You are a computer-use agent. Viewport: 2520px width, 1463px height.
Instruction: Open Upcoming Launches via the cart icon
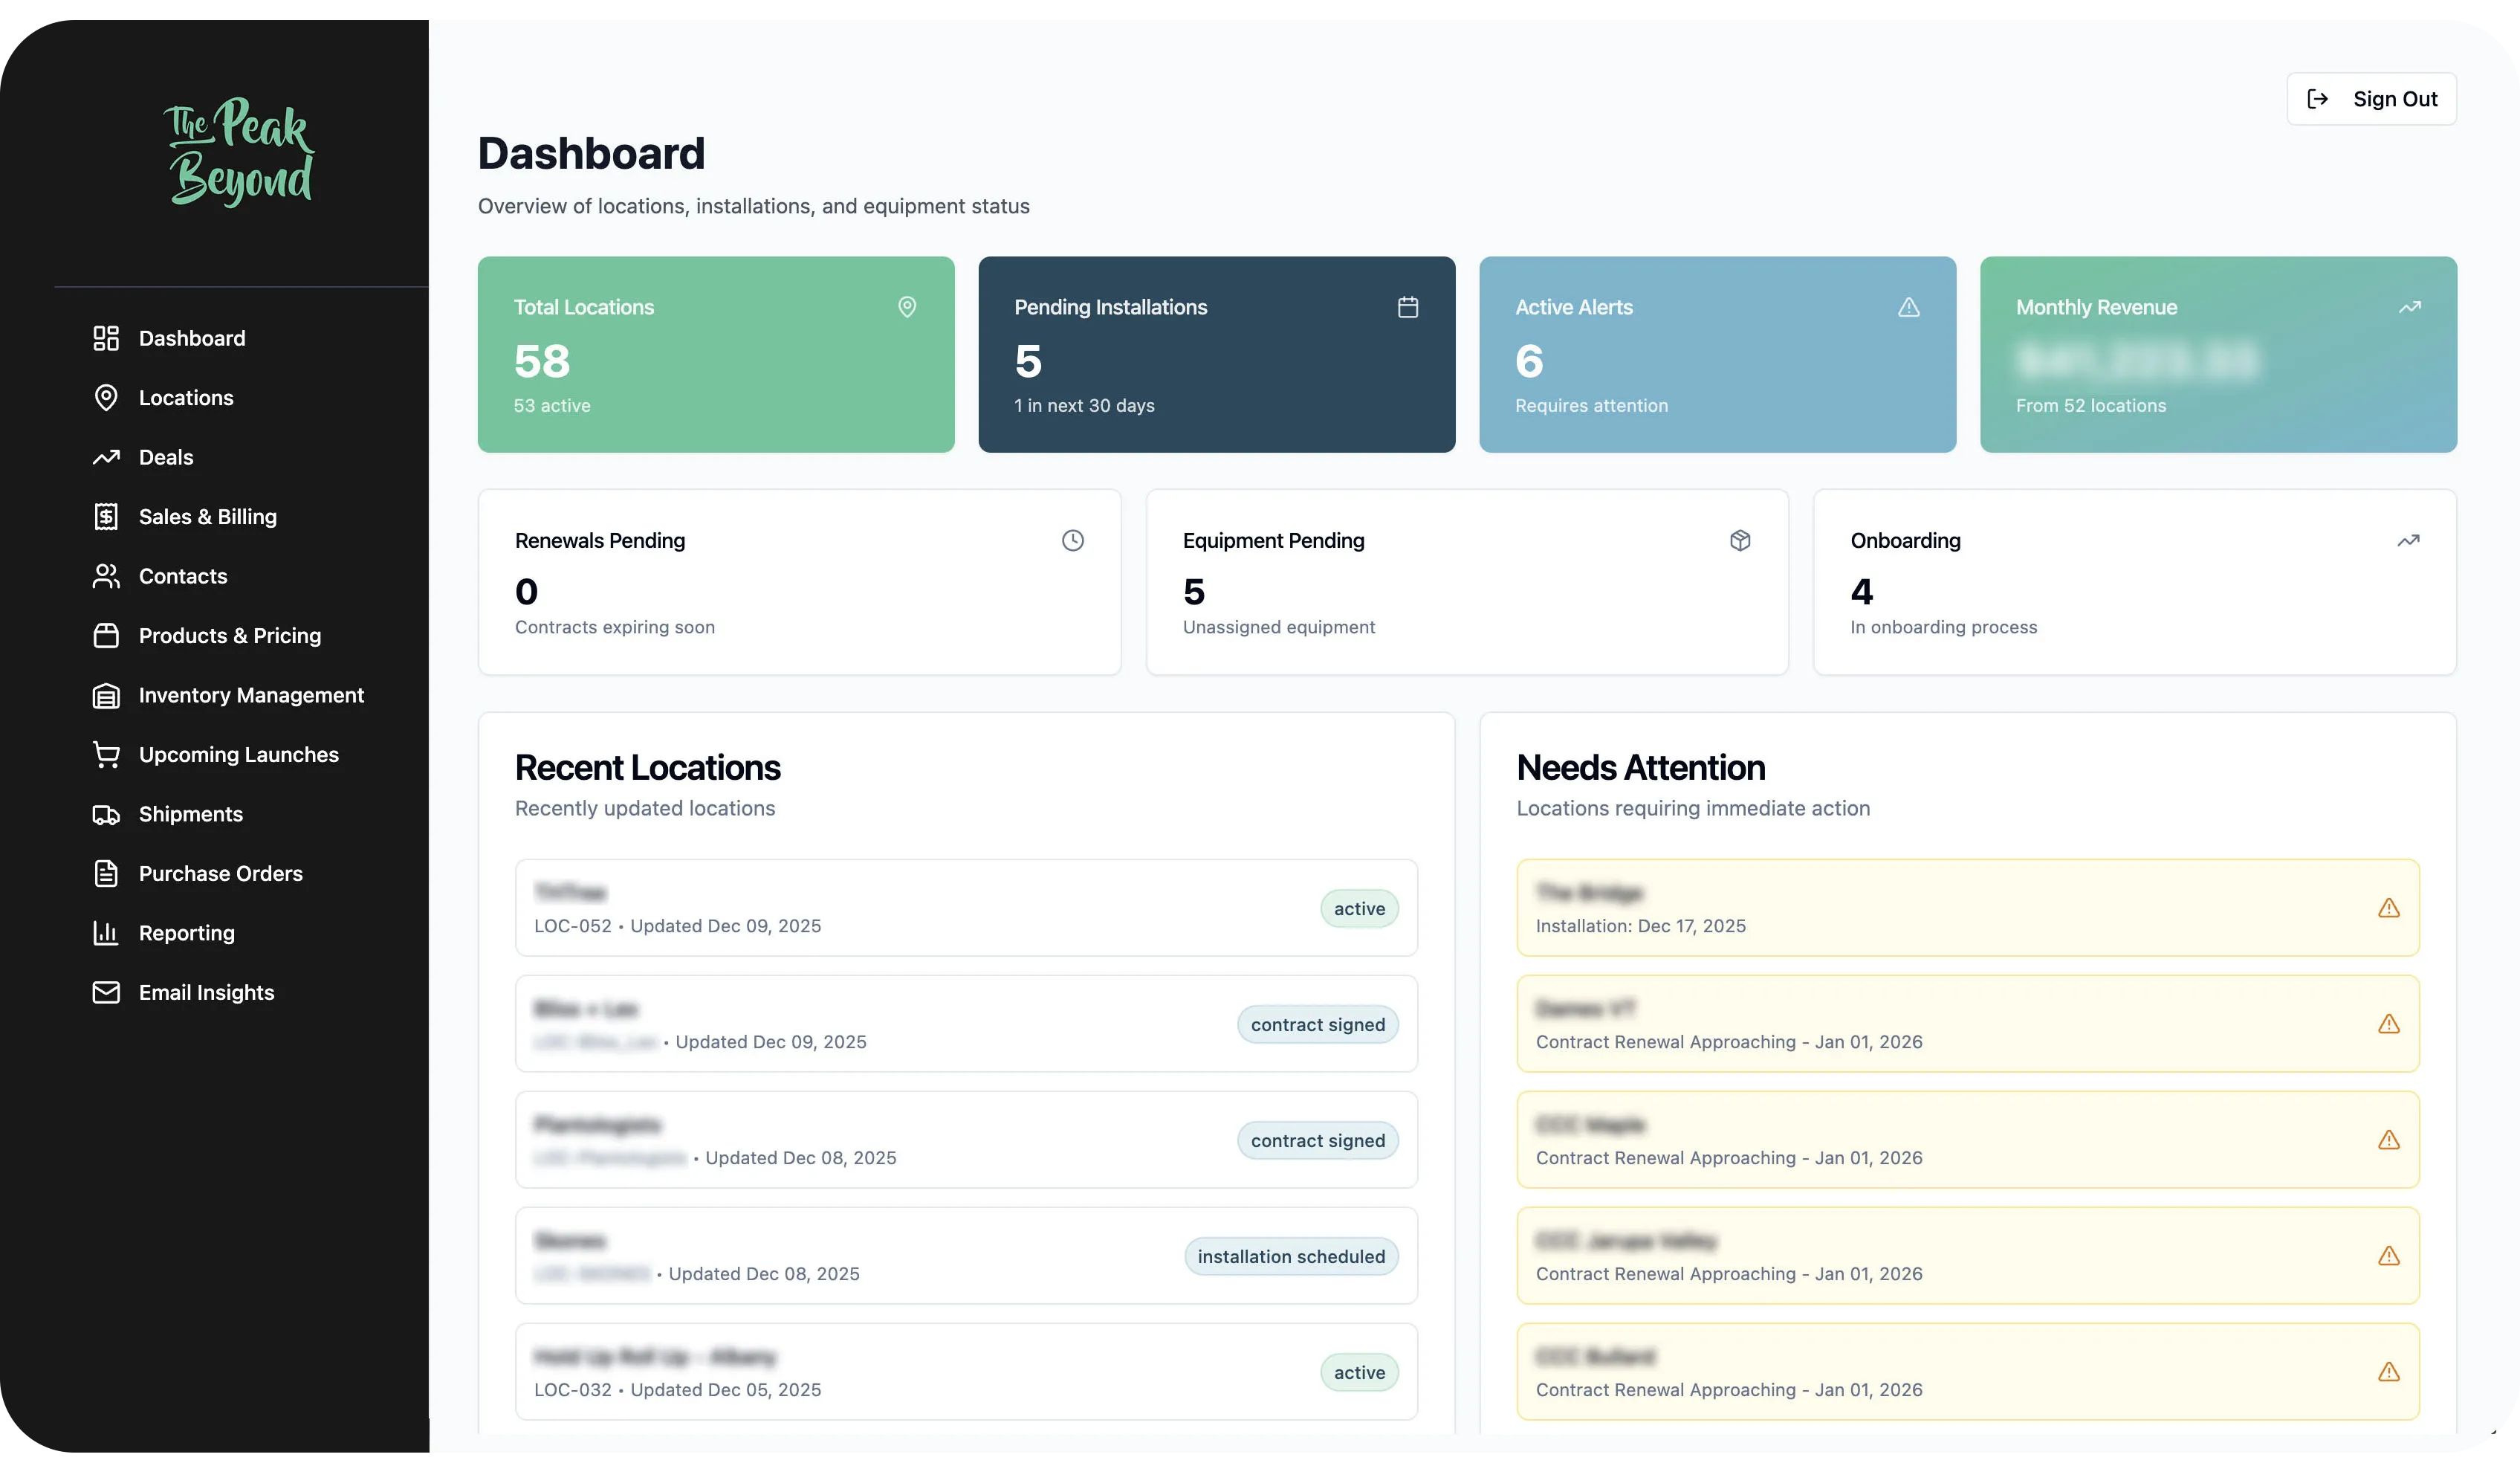106,754
